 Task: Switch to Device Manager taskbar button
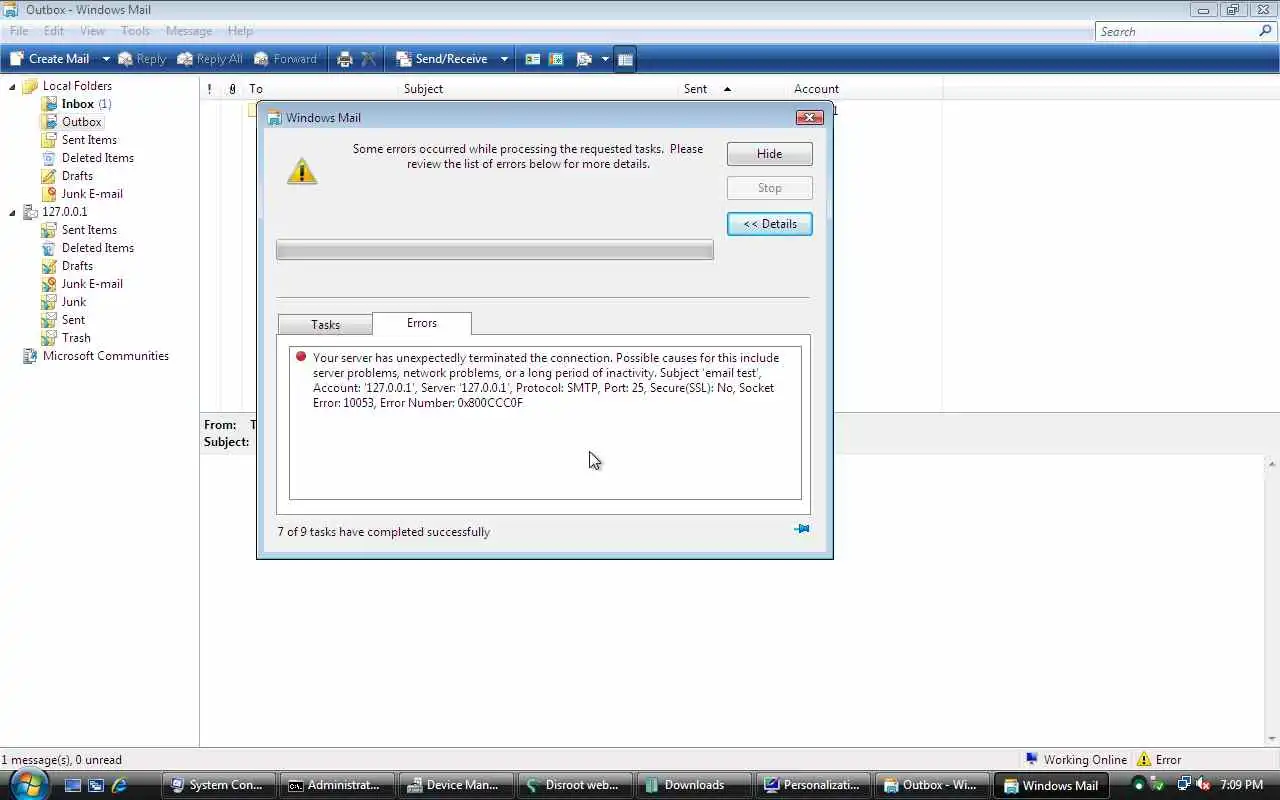tap(455, 785)
